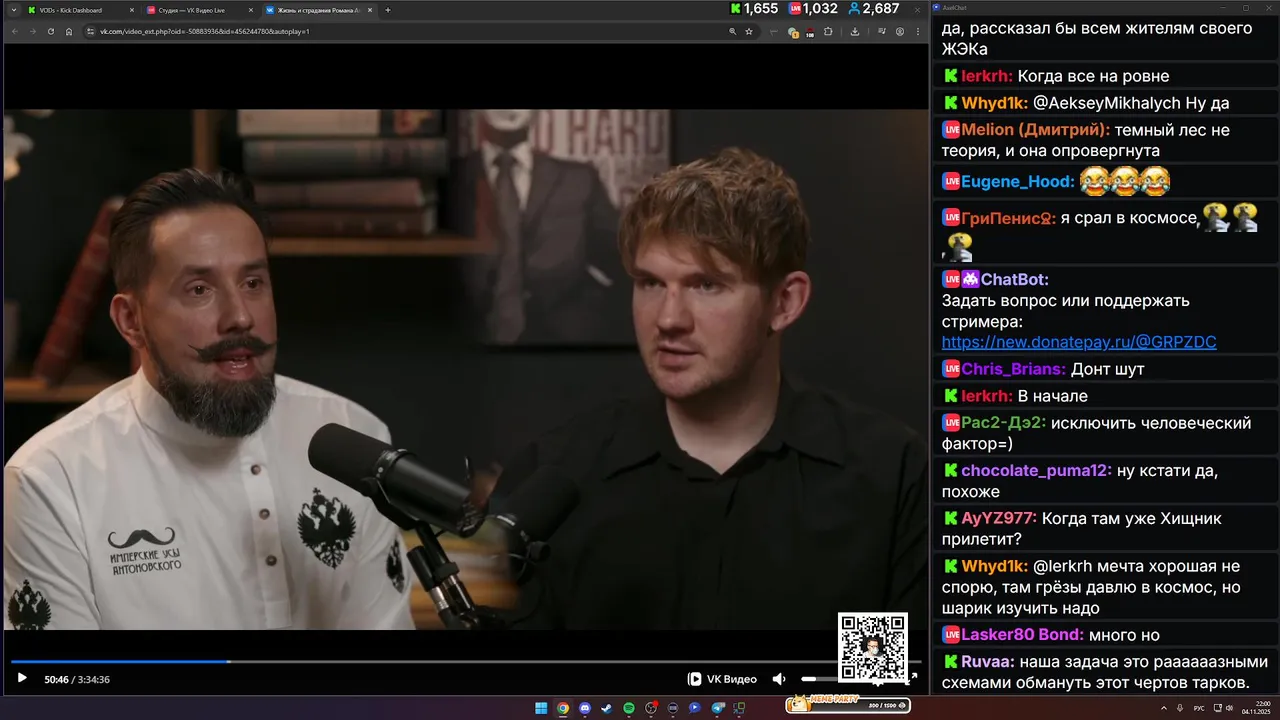Image resolution: width=1280 pixels, height=720 pixels.
Task: Expand the hidden system tray icons
Action: (x=1164, y=708)
